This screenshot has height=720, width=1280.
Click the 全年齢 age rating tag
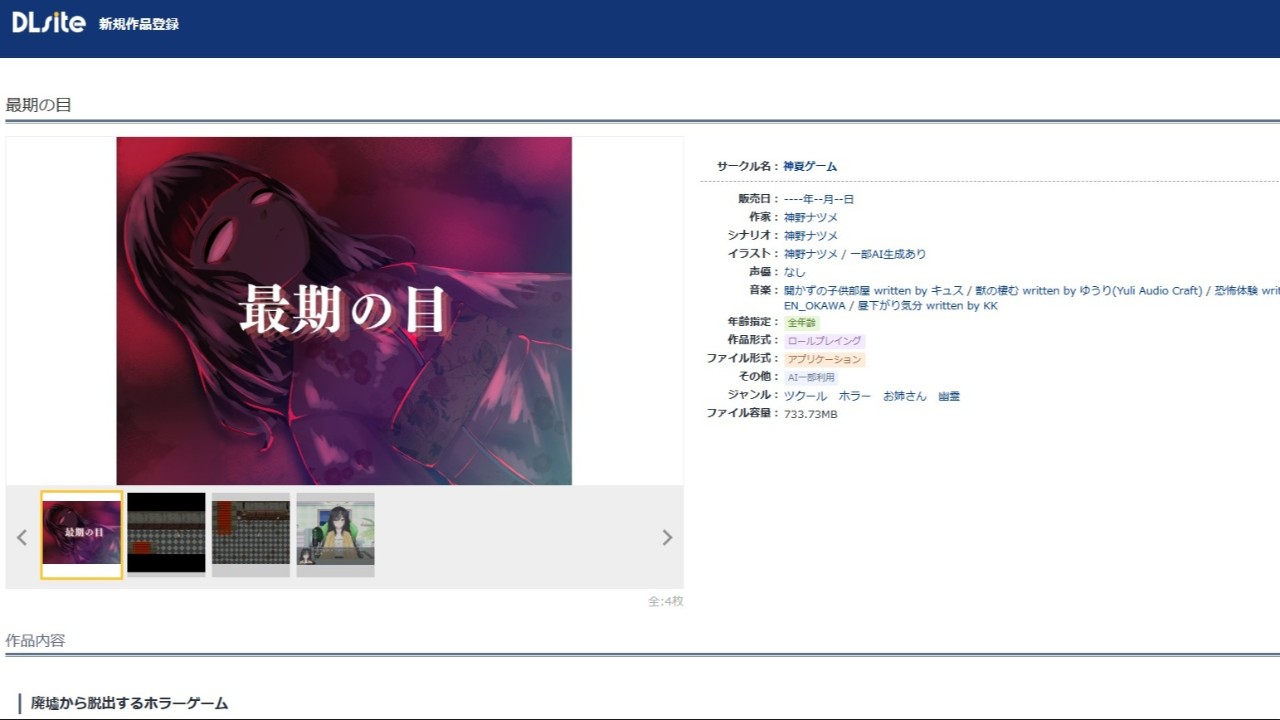[802, 323]
